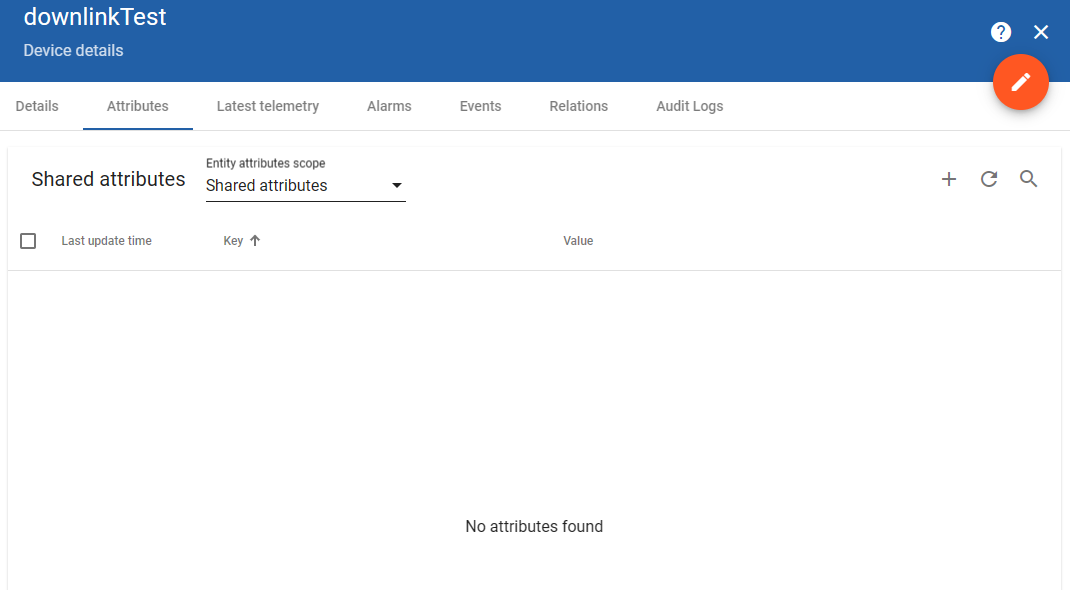Expand the attributes scope selector arrow
This screenshot has height=590, width=1070.
point(397,185)
